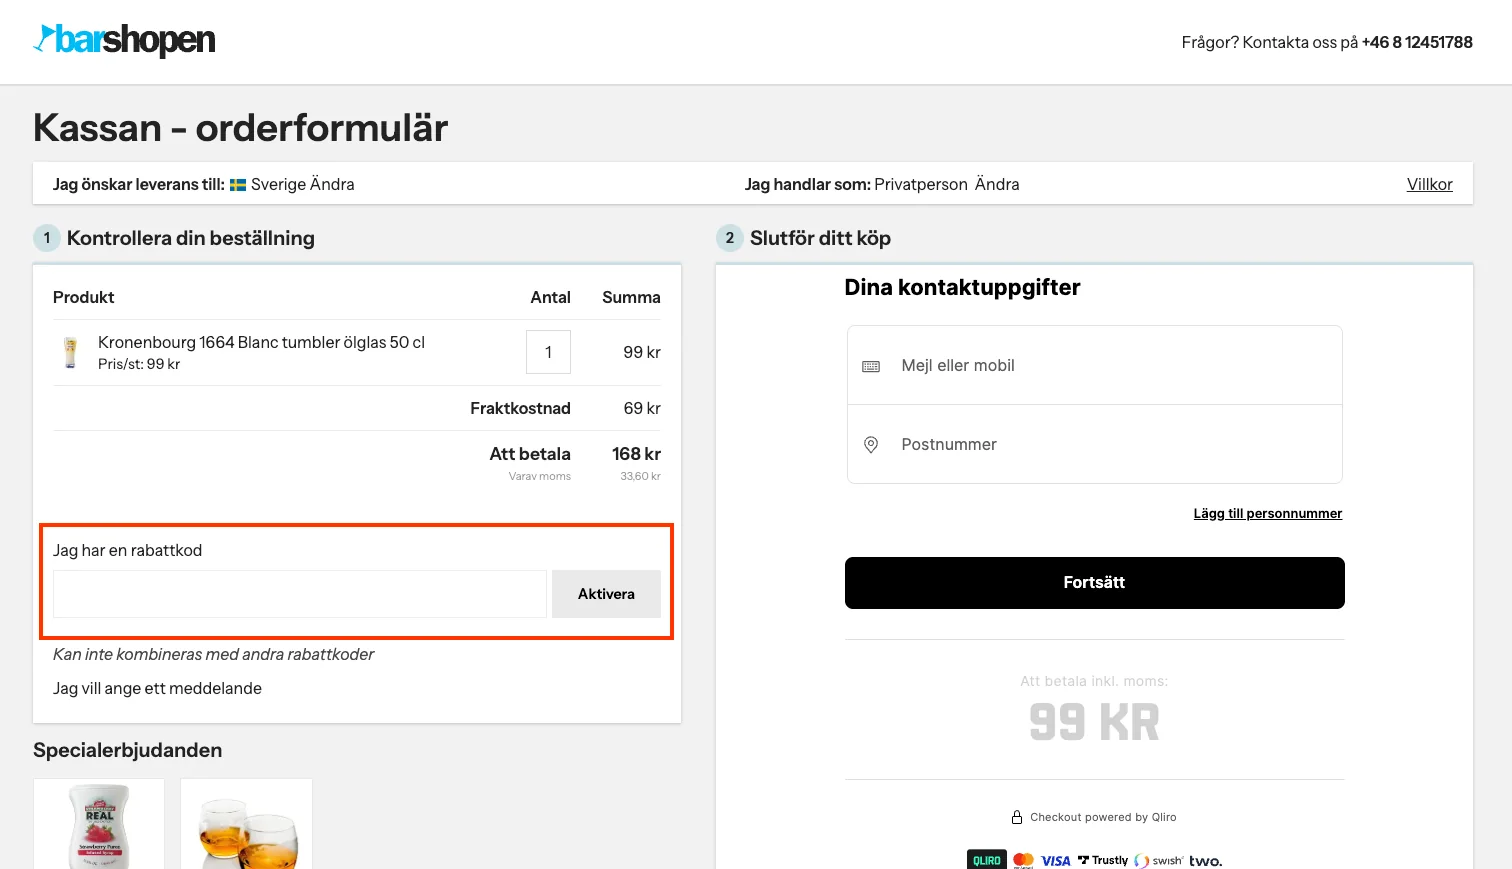1512x869 pixels.
Task: Click the quantity field showing 1
Action: (548, 352)
